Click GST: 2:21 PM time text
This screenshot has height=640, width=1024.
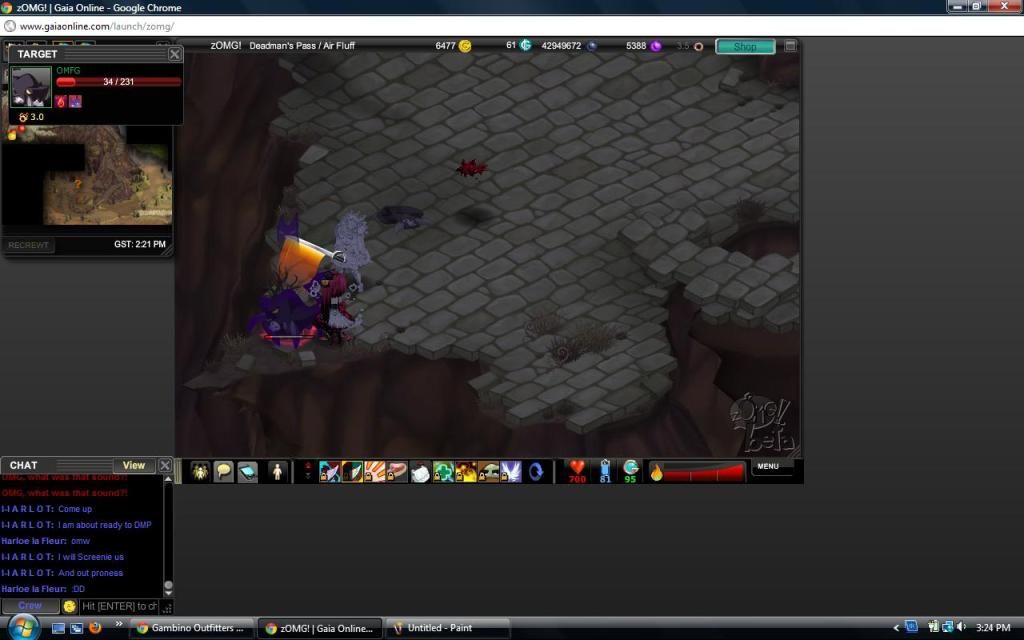(140, 244)
